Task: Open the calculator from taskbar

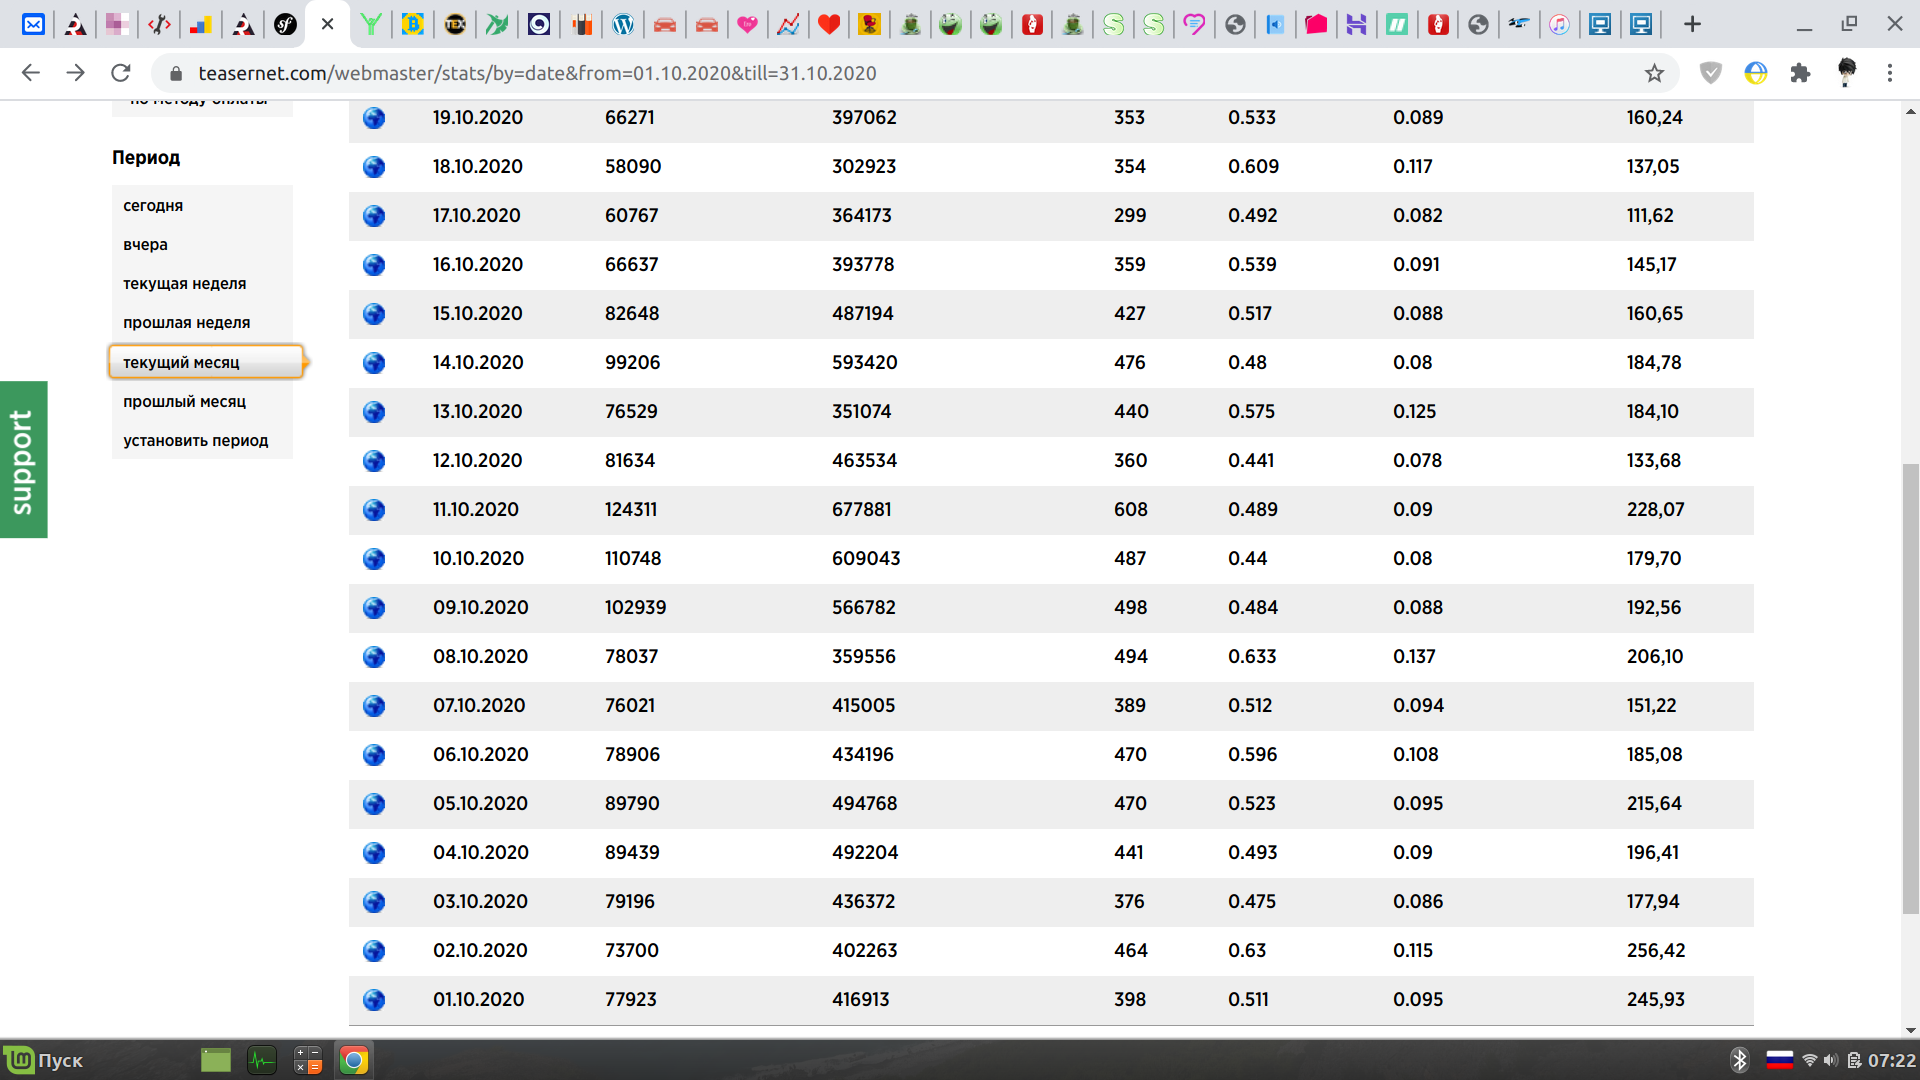Action: point(307,1060)
